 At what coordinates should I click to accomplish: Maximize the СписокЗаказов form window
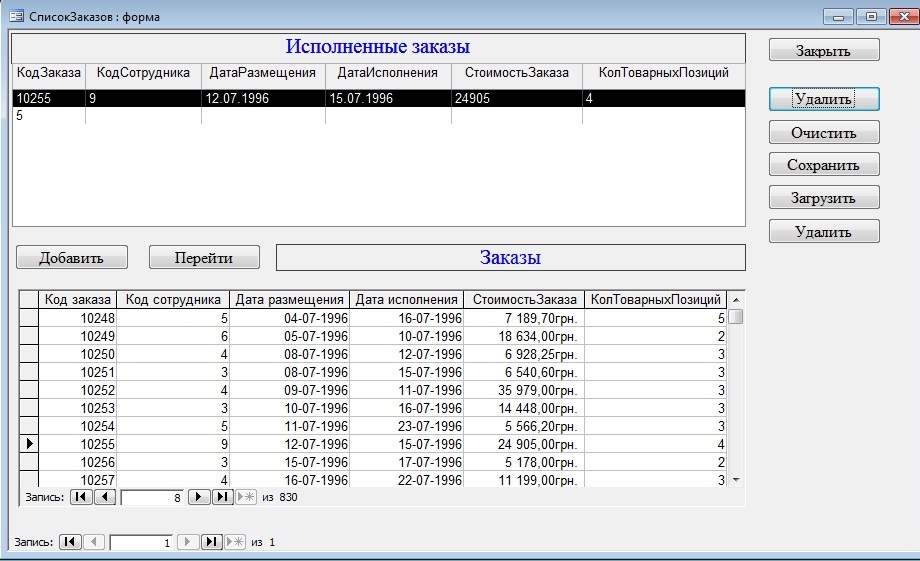tap(871, 16)
